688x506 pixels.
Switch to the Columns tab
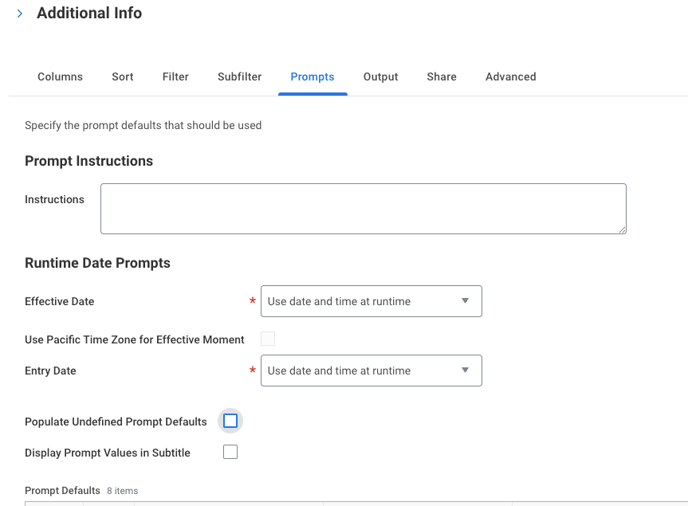(60, 77)
